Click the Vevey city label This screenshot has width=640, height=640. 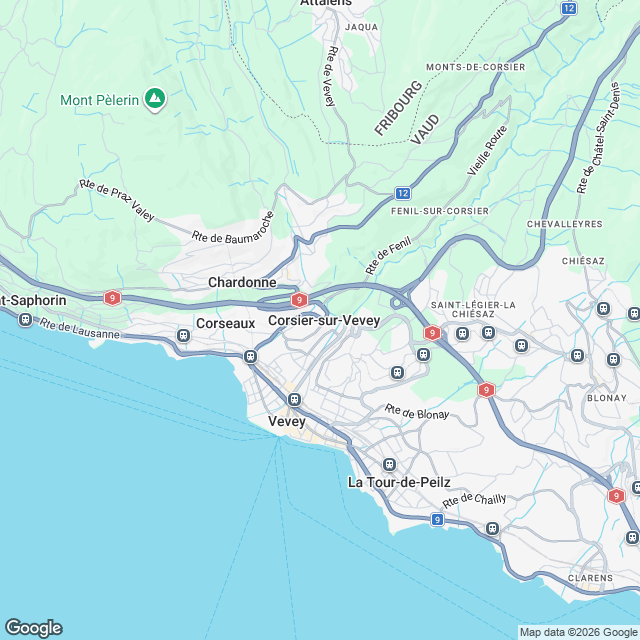(x=287, y=422)
